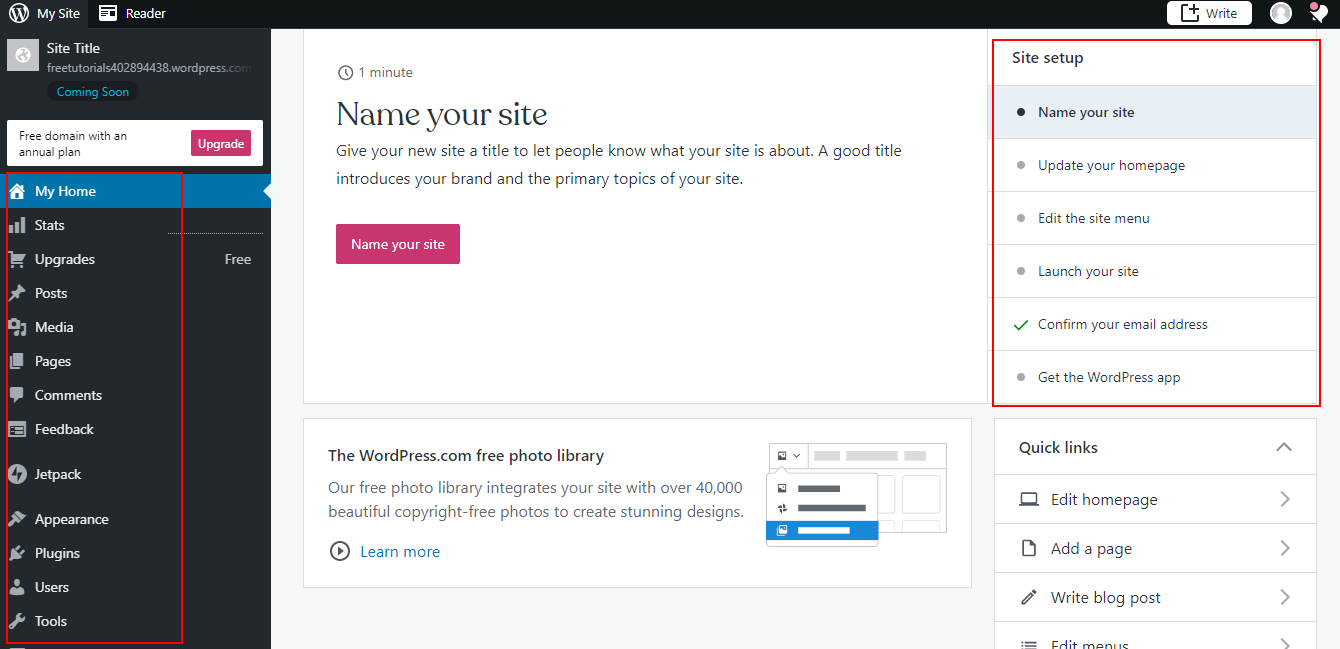
Task: Select Stats in the sidebar
Action: coord(135,225)
